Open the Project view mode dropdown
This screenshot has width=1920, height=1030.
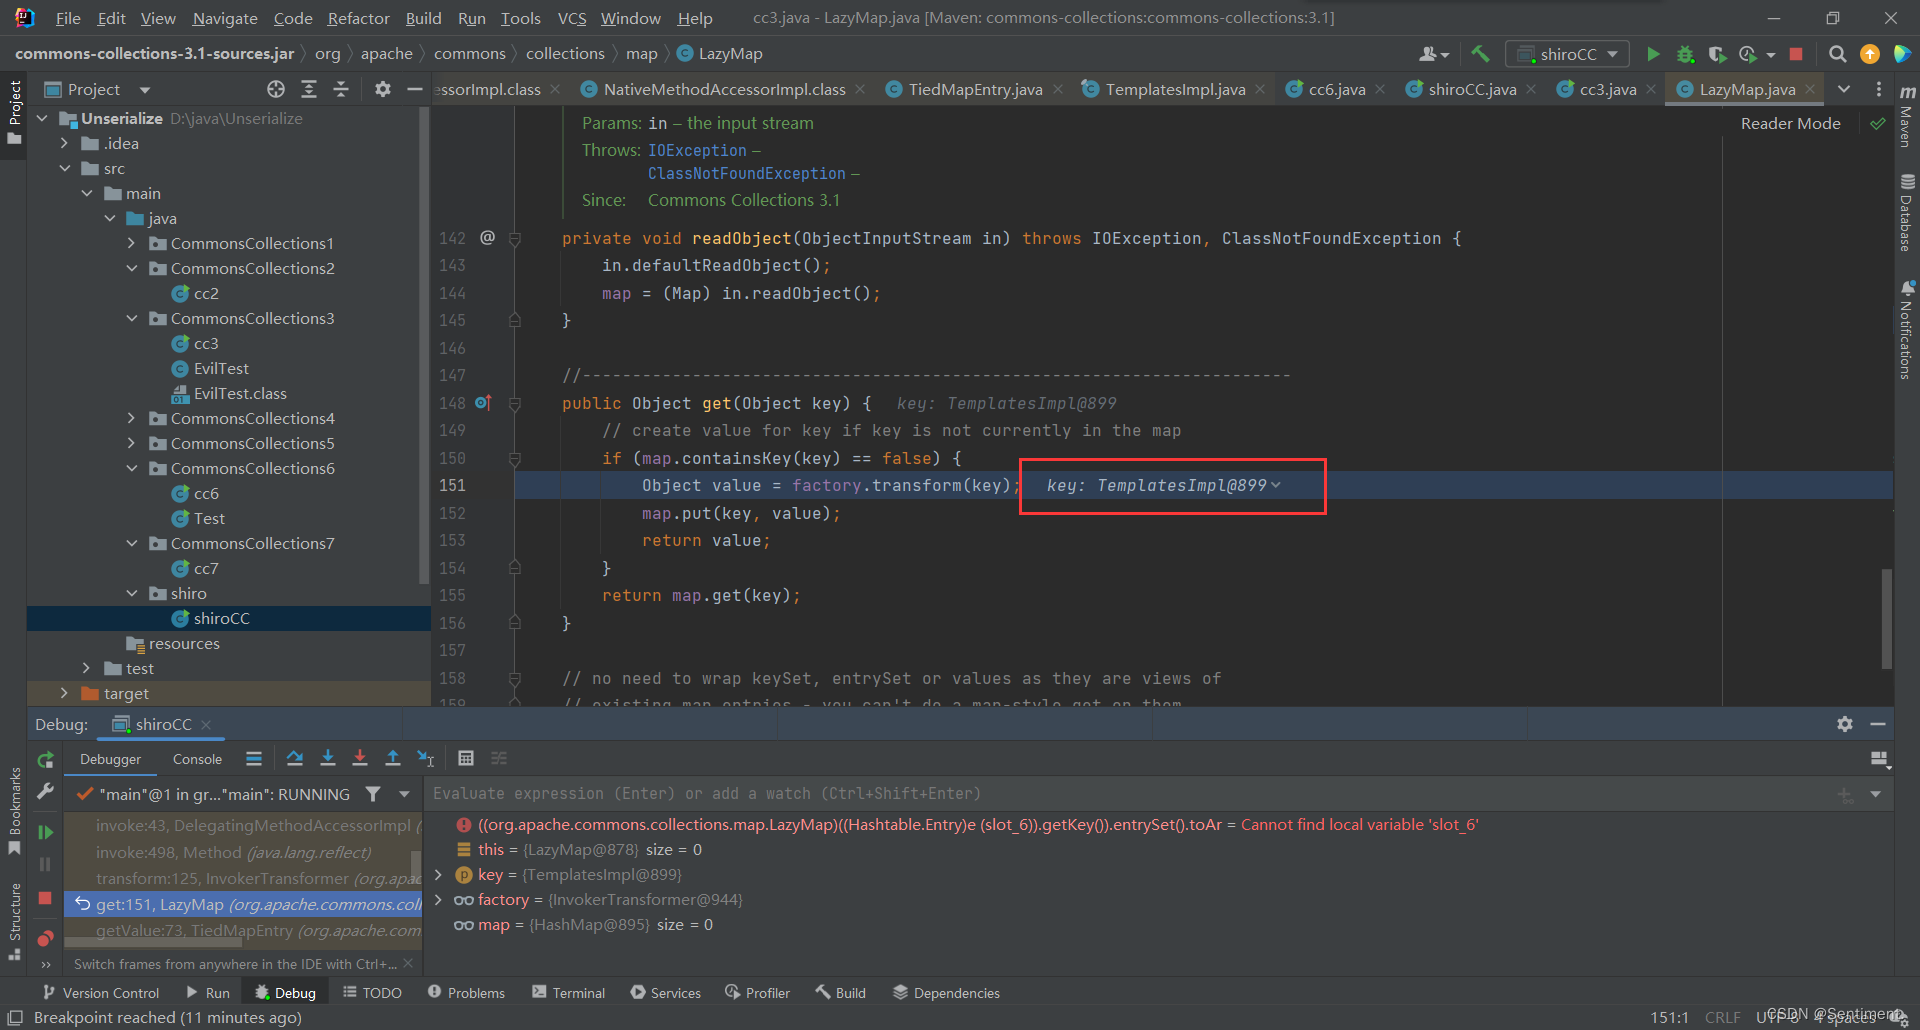[x=145, y=90]
